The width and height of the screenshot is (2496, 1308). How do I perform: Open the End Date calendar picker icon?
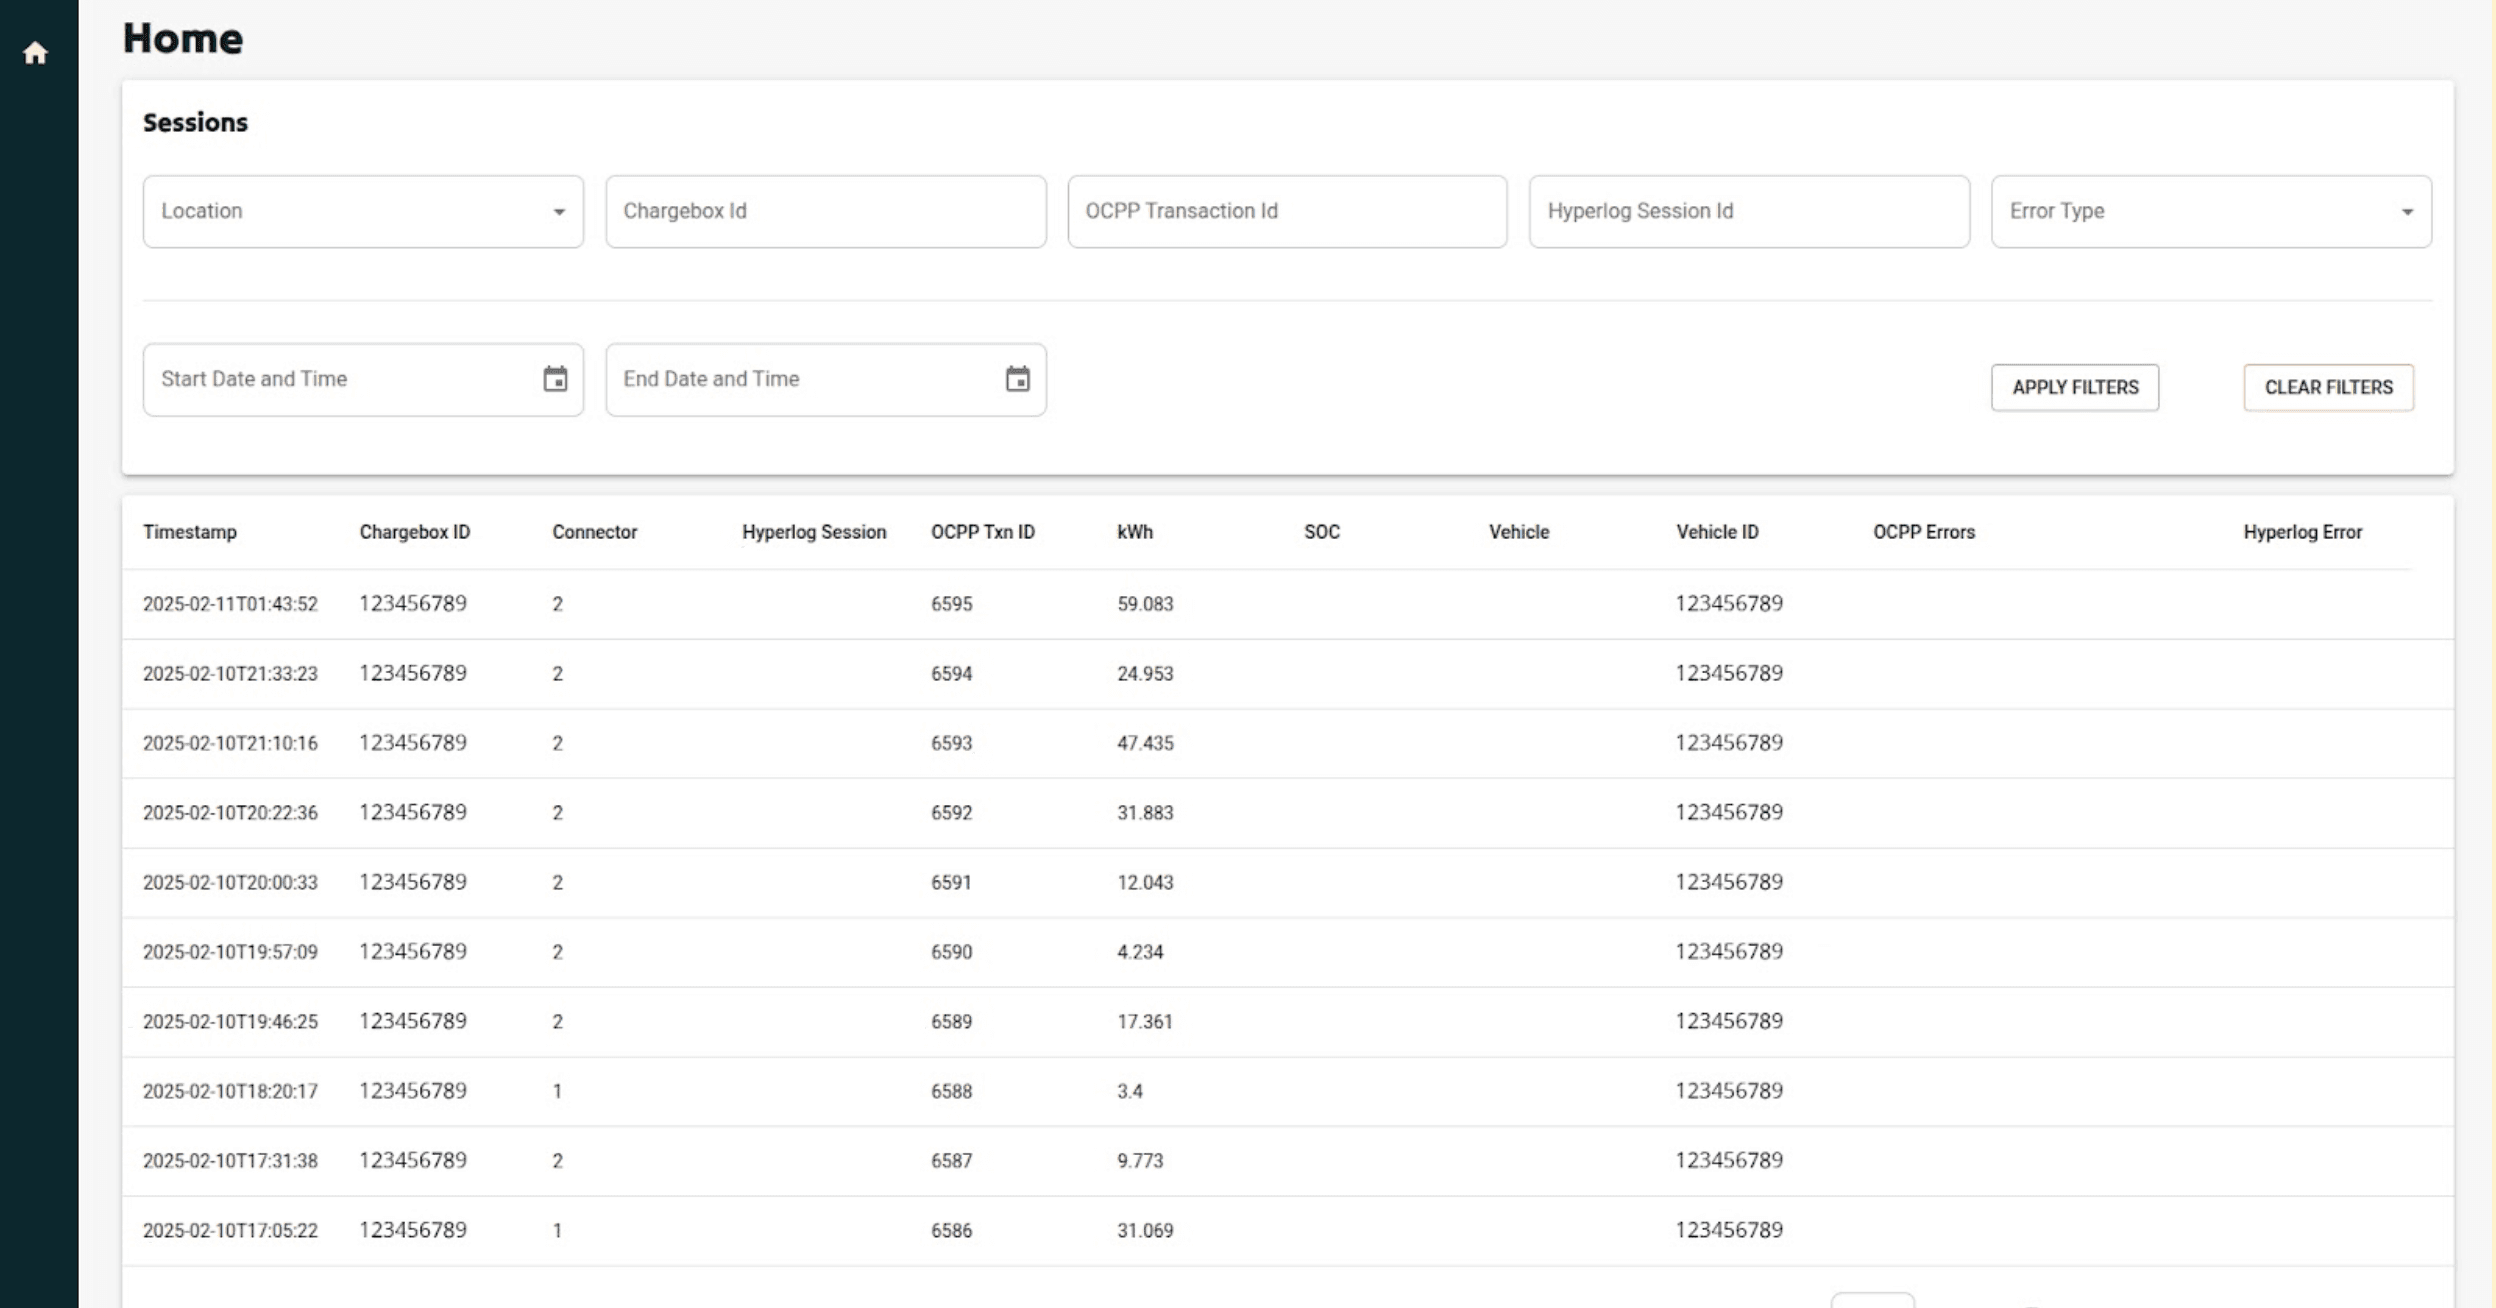pyautogui.click(x=1017, y=379)
